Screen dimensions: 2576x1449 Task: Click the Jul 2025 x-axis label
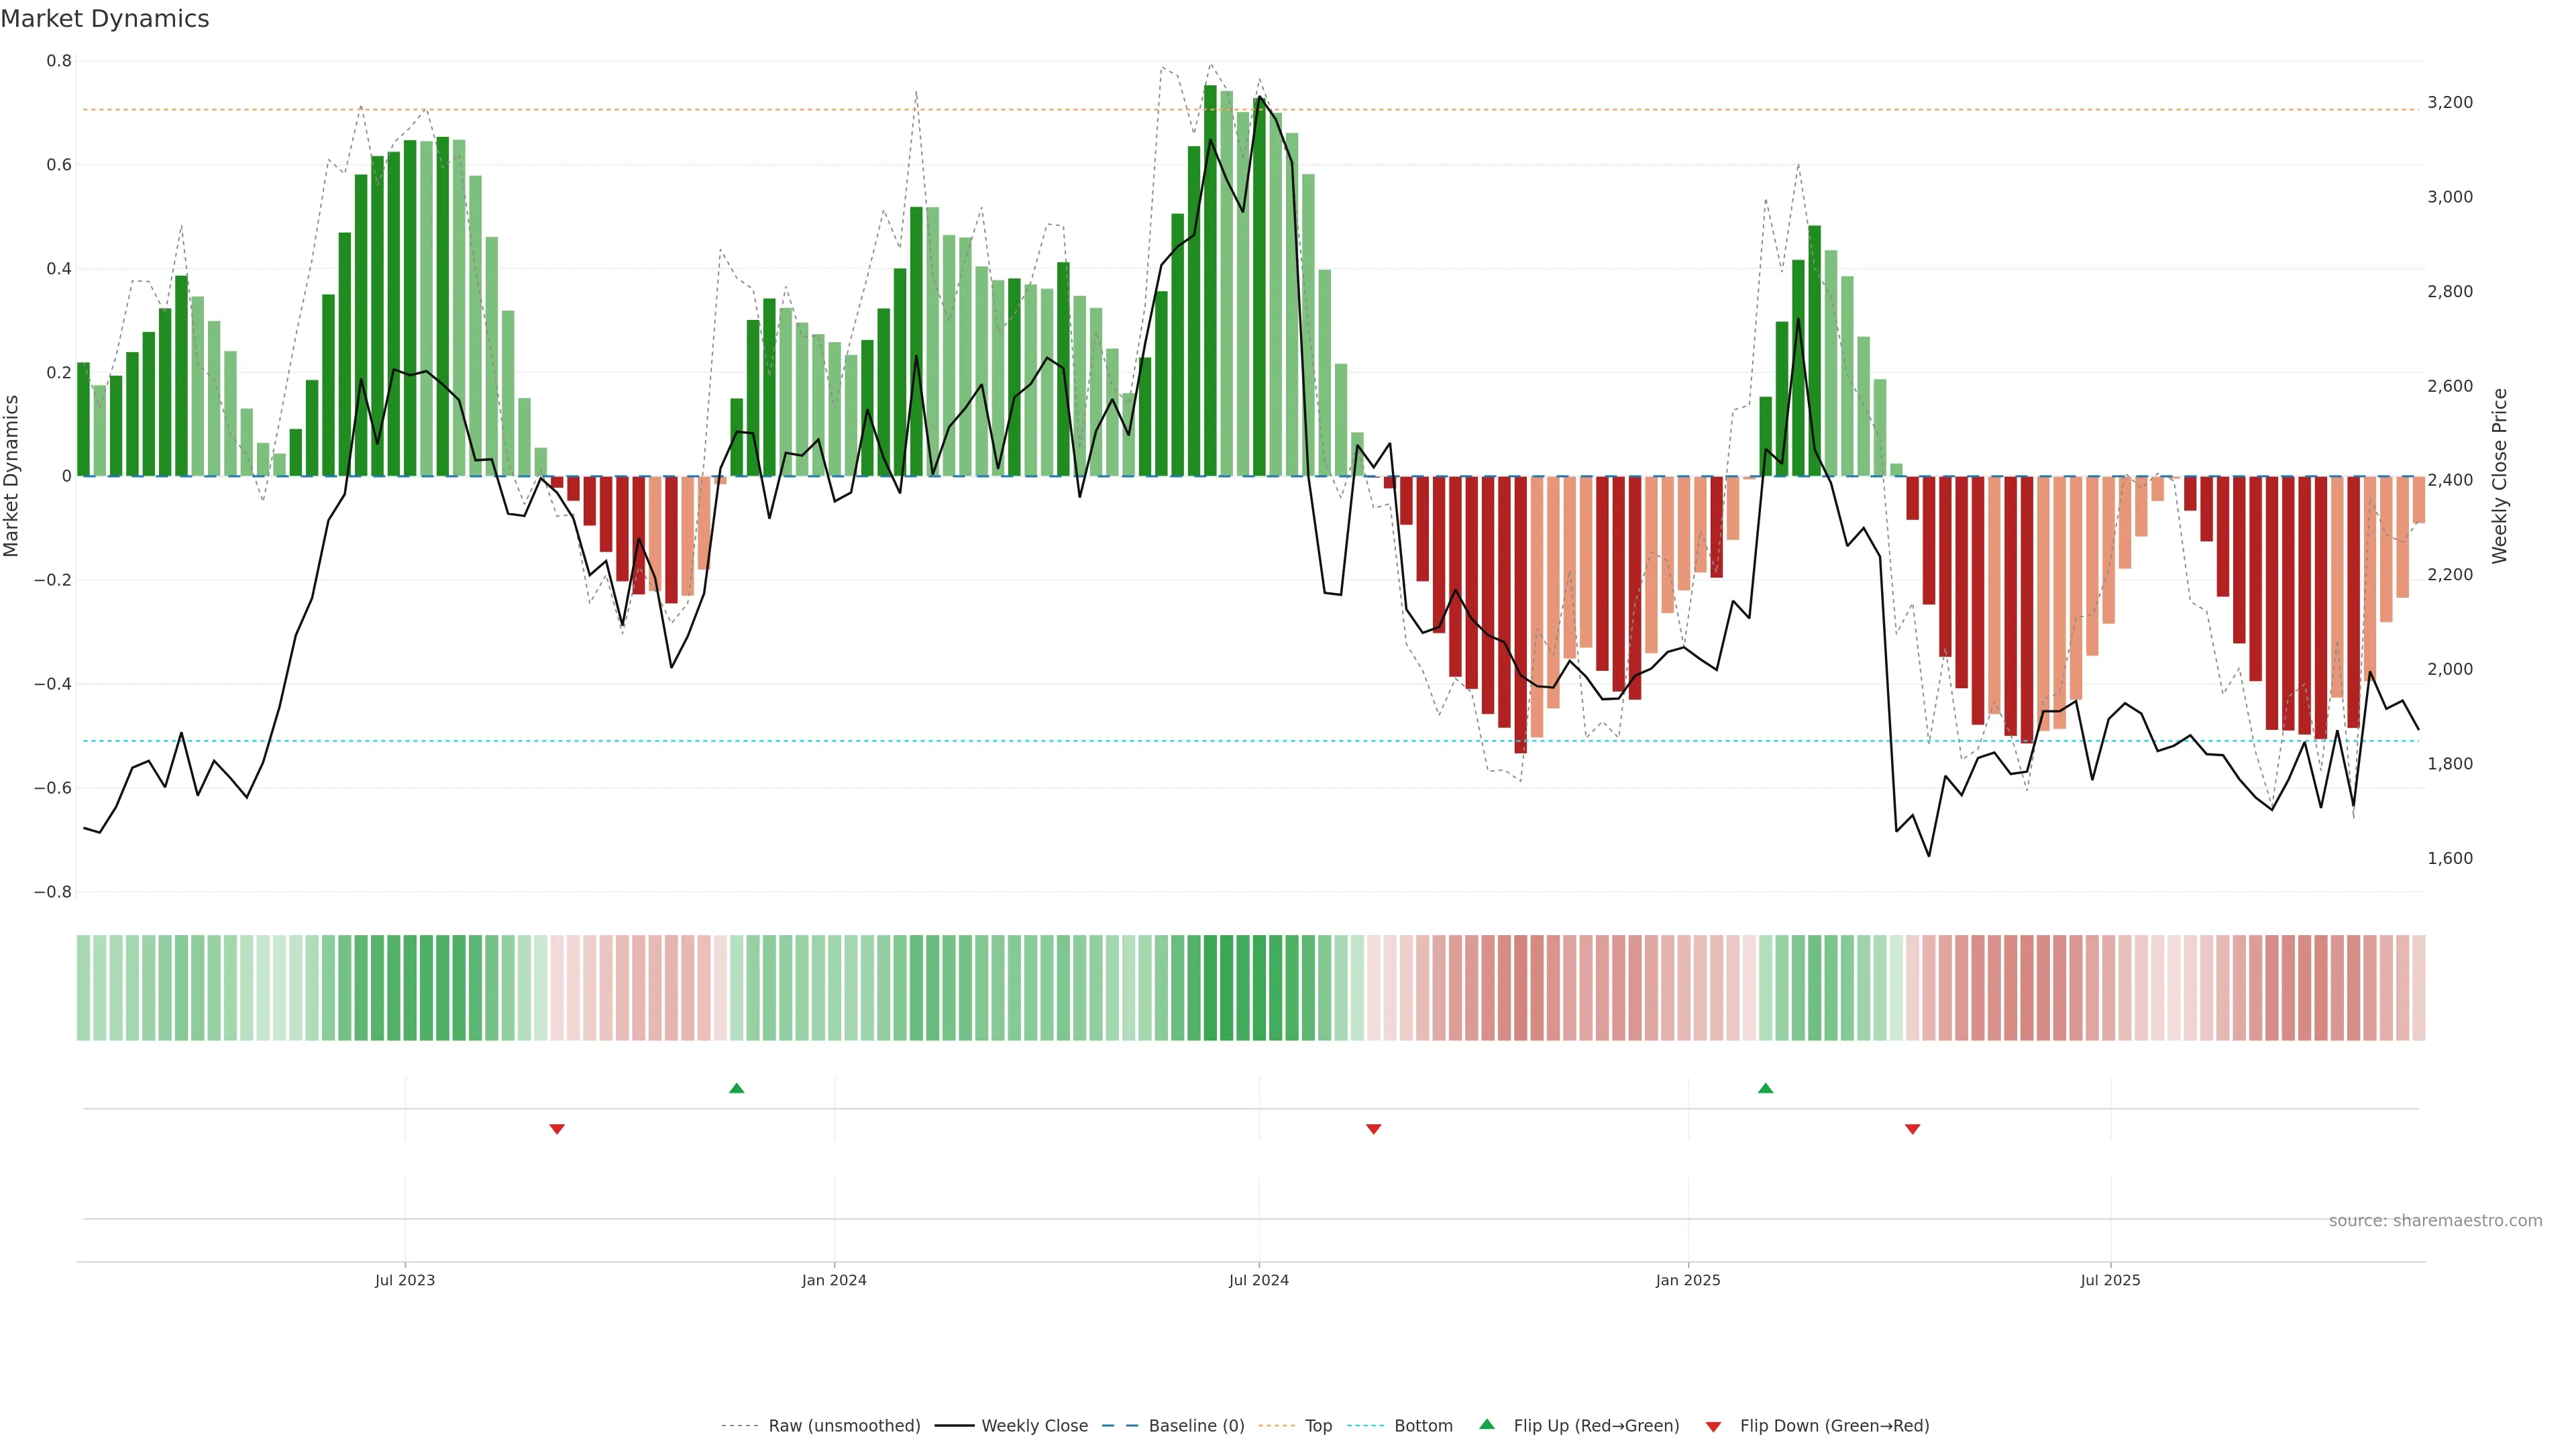pos(2110,1280)
